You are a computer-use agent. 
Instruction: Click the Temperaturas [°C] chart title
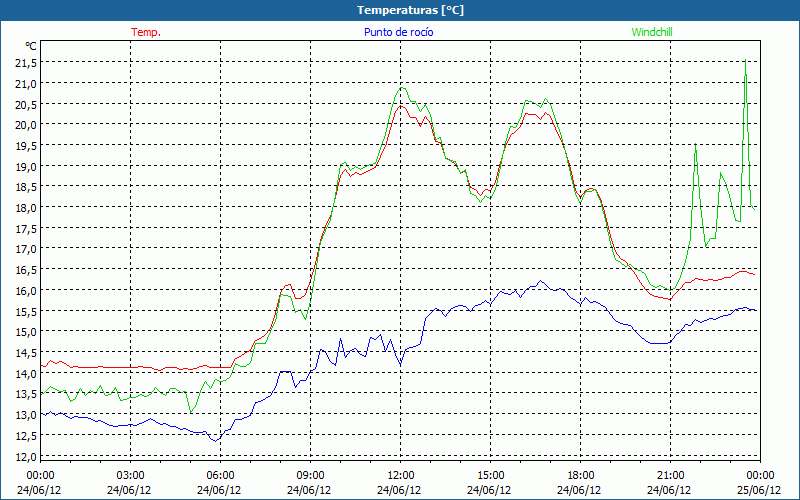(x=410, y=10)
